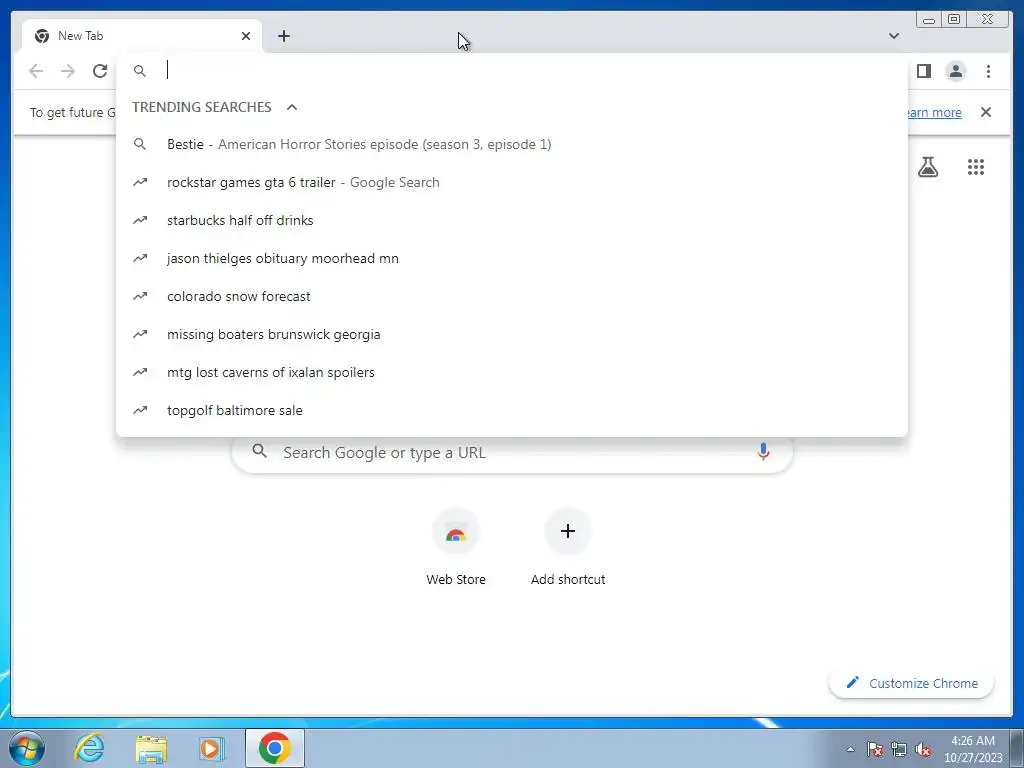The width and height of the screenshot is (1024, 768).
Task: Click the Search Google or type a URL box
Action: (x=512, y=453)
